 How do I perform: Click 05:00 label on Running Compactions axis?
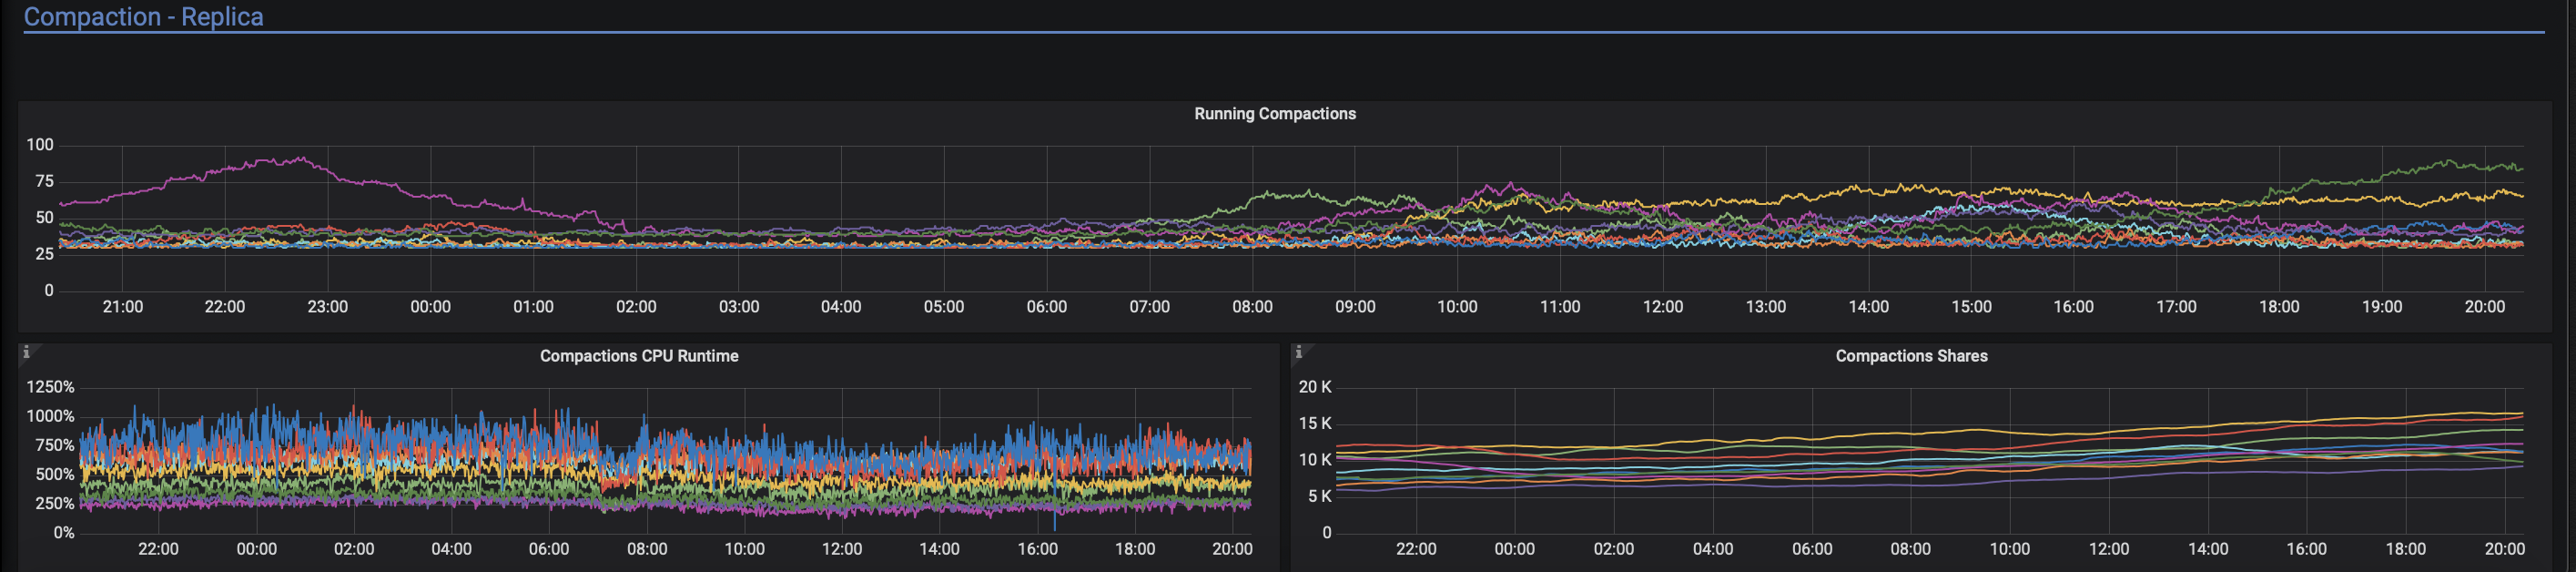pyautogui.click(x=944, y=307)
